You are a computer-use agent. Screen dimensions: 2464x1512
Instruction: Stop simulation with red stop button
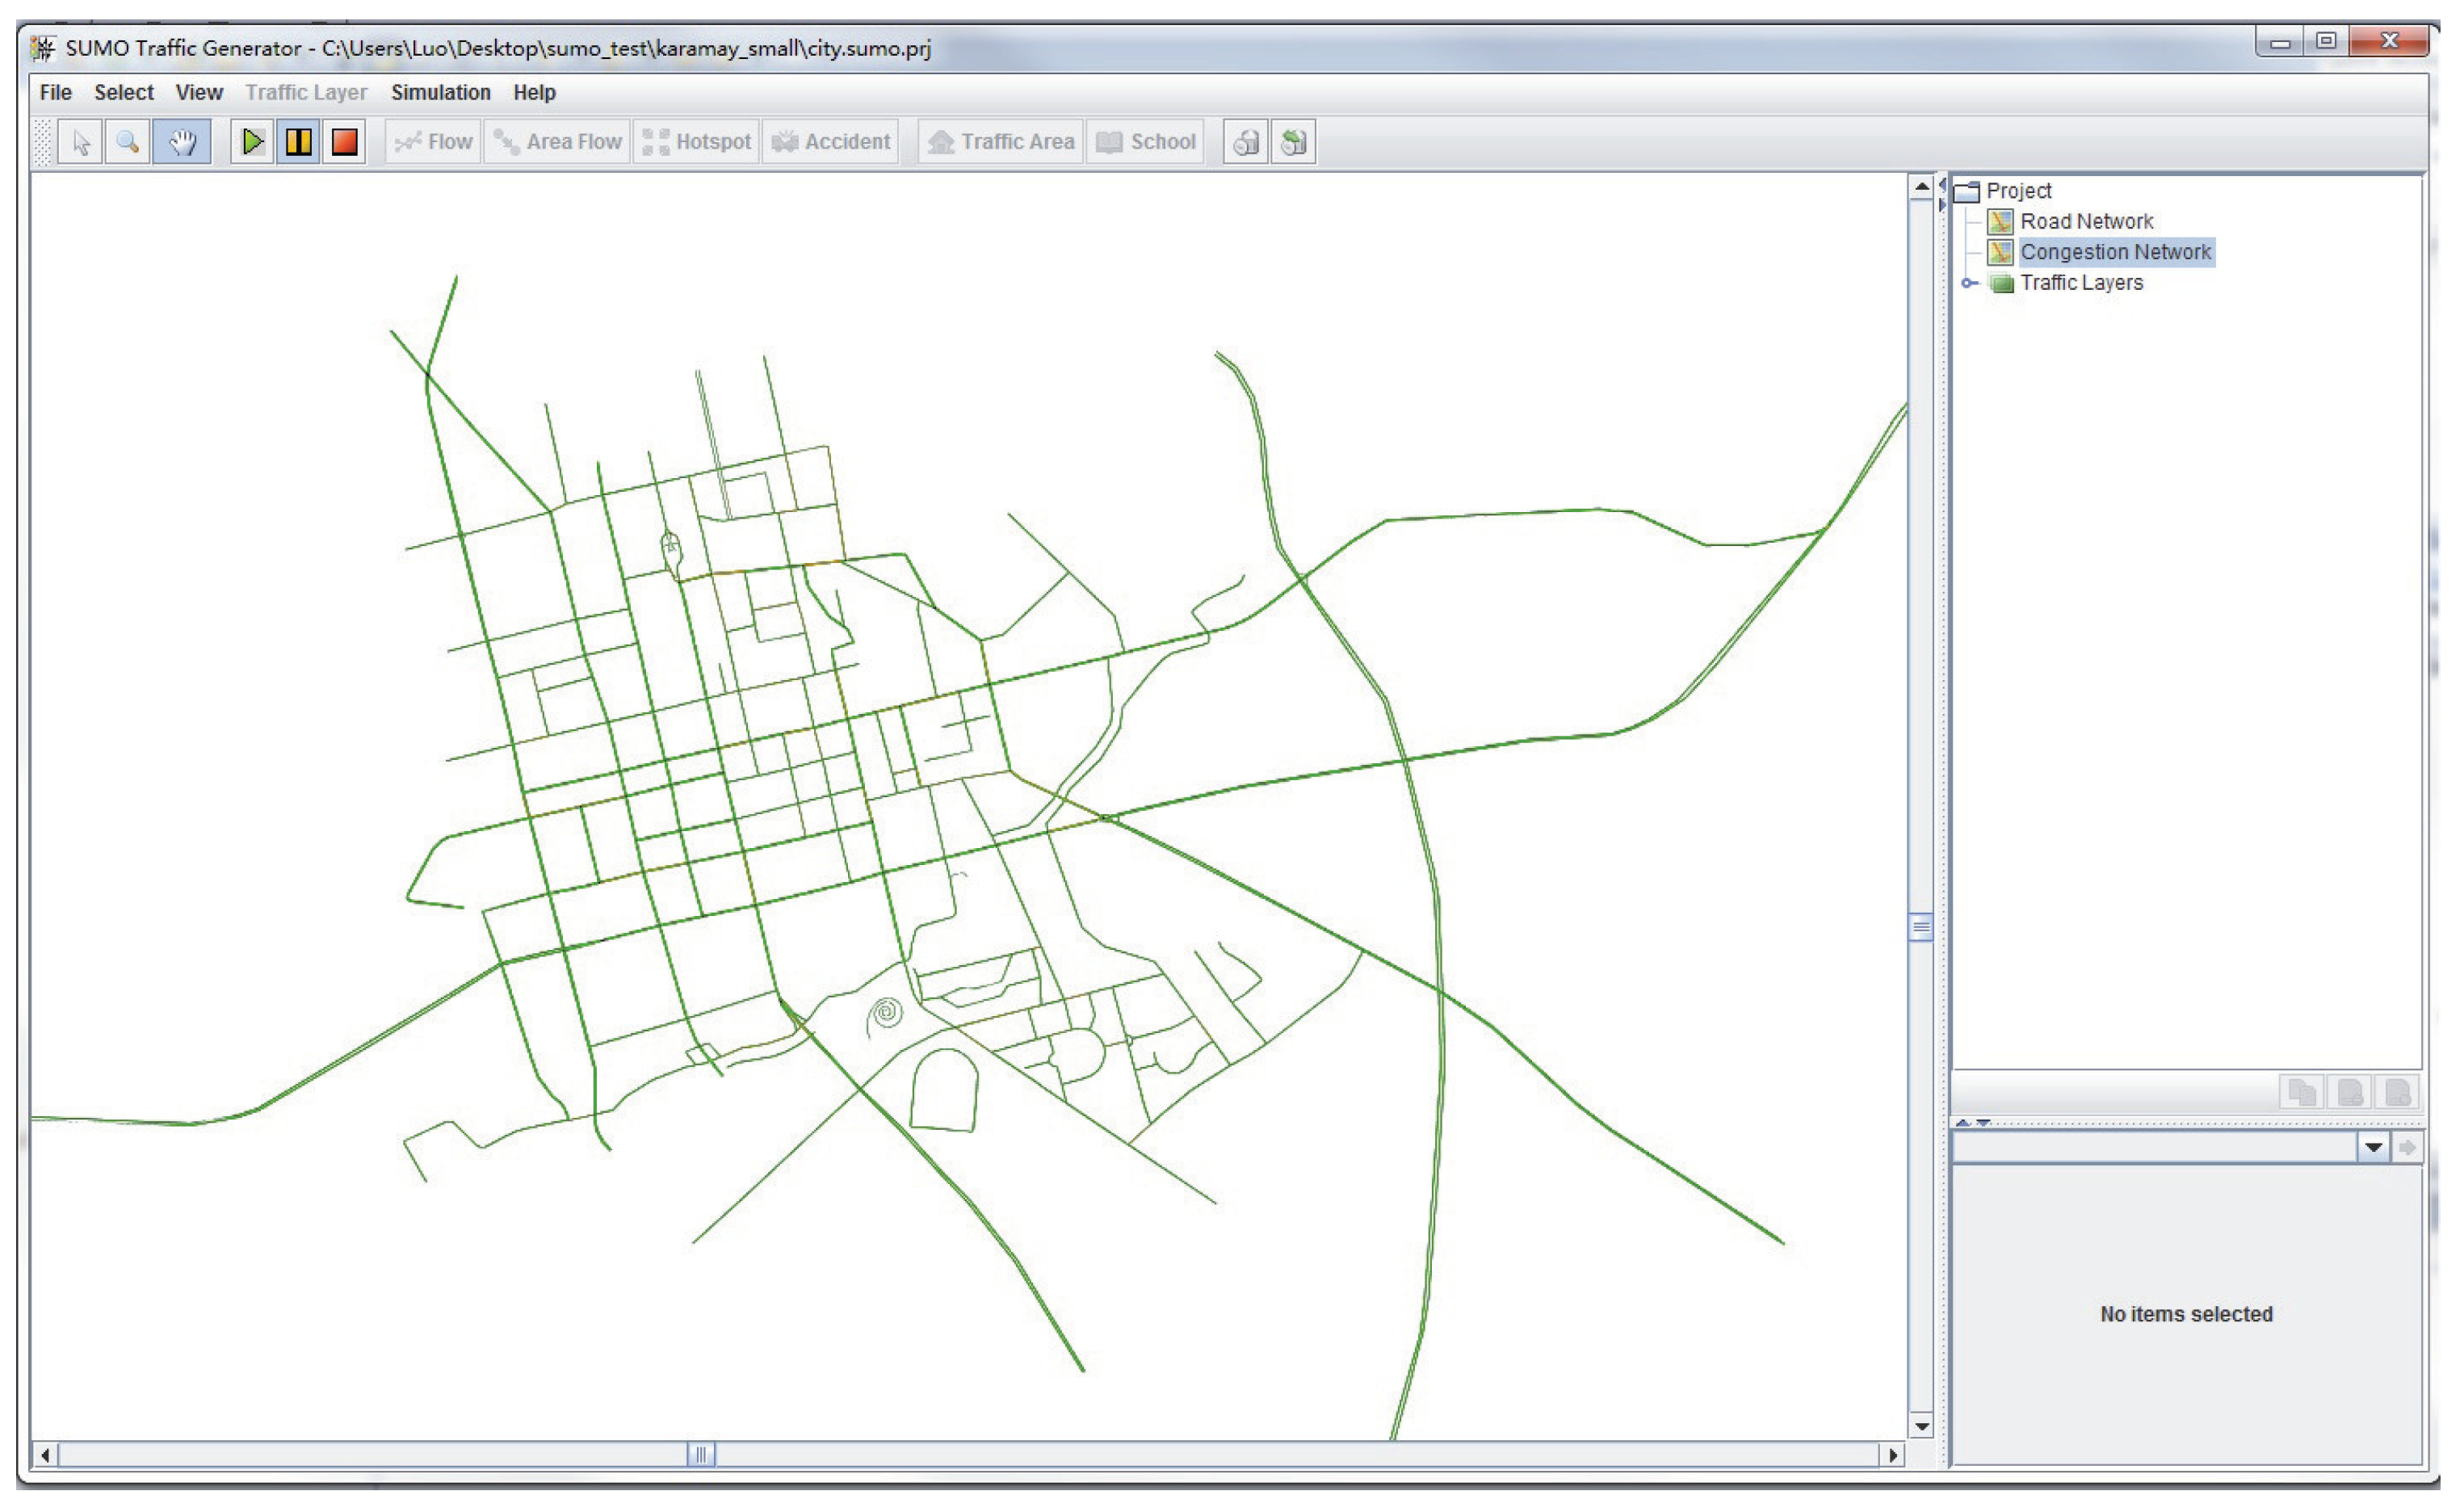(344, 142)
